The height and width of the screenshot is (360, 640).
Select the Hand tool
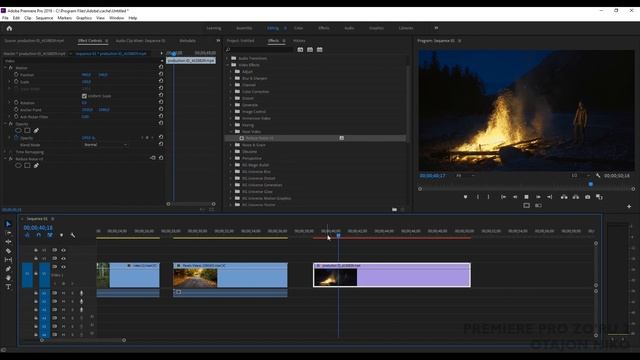pyautogui.click(x=8, y=278)
